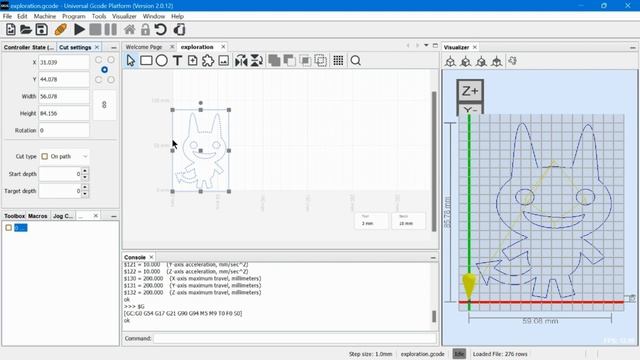Select the bottom-left anchor radio button
The height and width of the screenshot is (360, 640).
point(98,80)
